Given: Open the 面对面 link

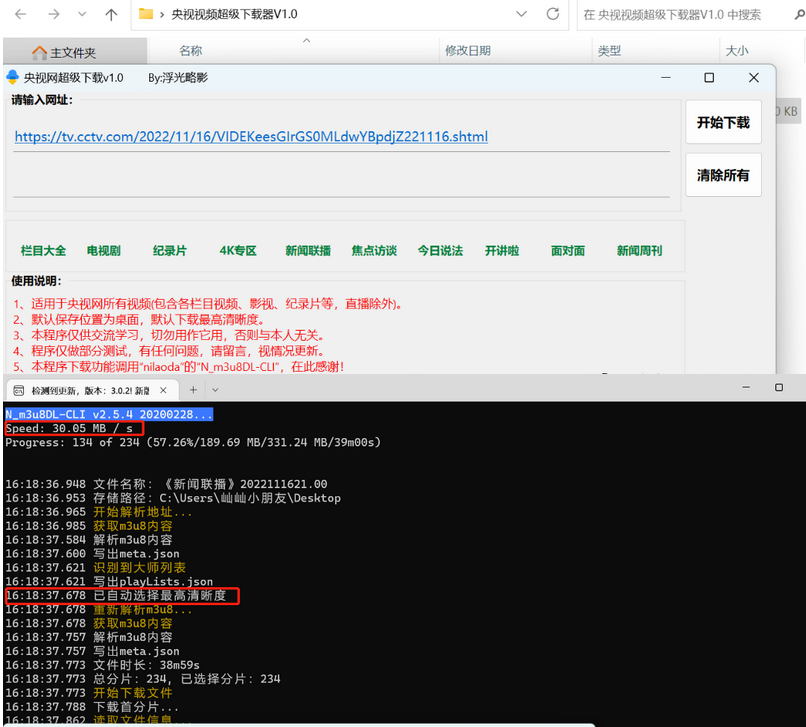Looking at the screenshot, I should [x=568, y=251].
